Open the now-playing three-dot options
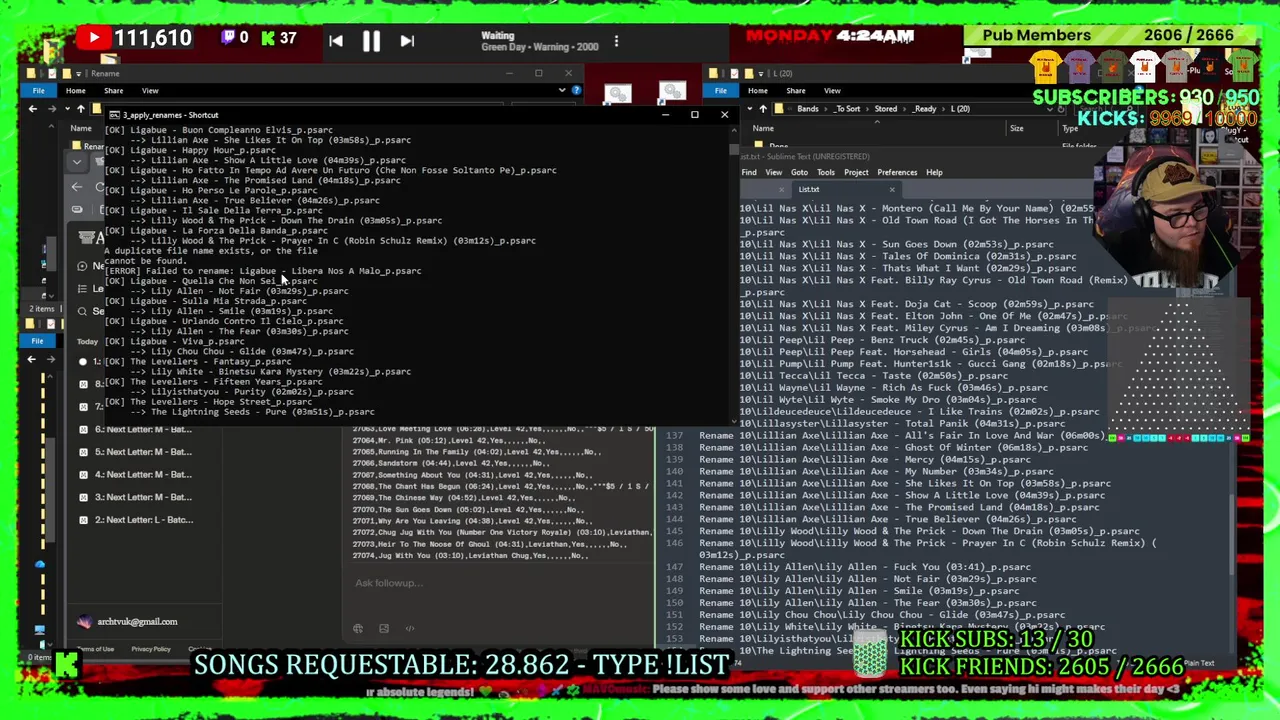The width and height of the screenshot is (1280, 720). click(x=616, y=41)
